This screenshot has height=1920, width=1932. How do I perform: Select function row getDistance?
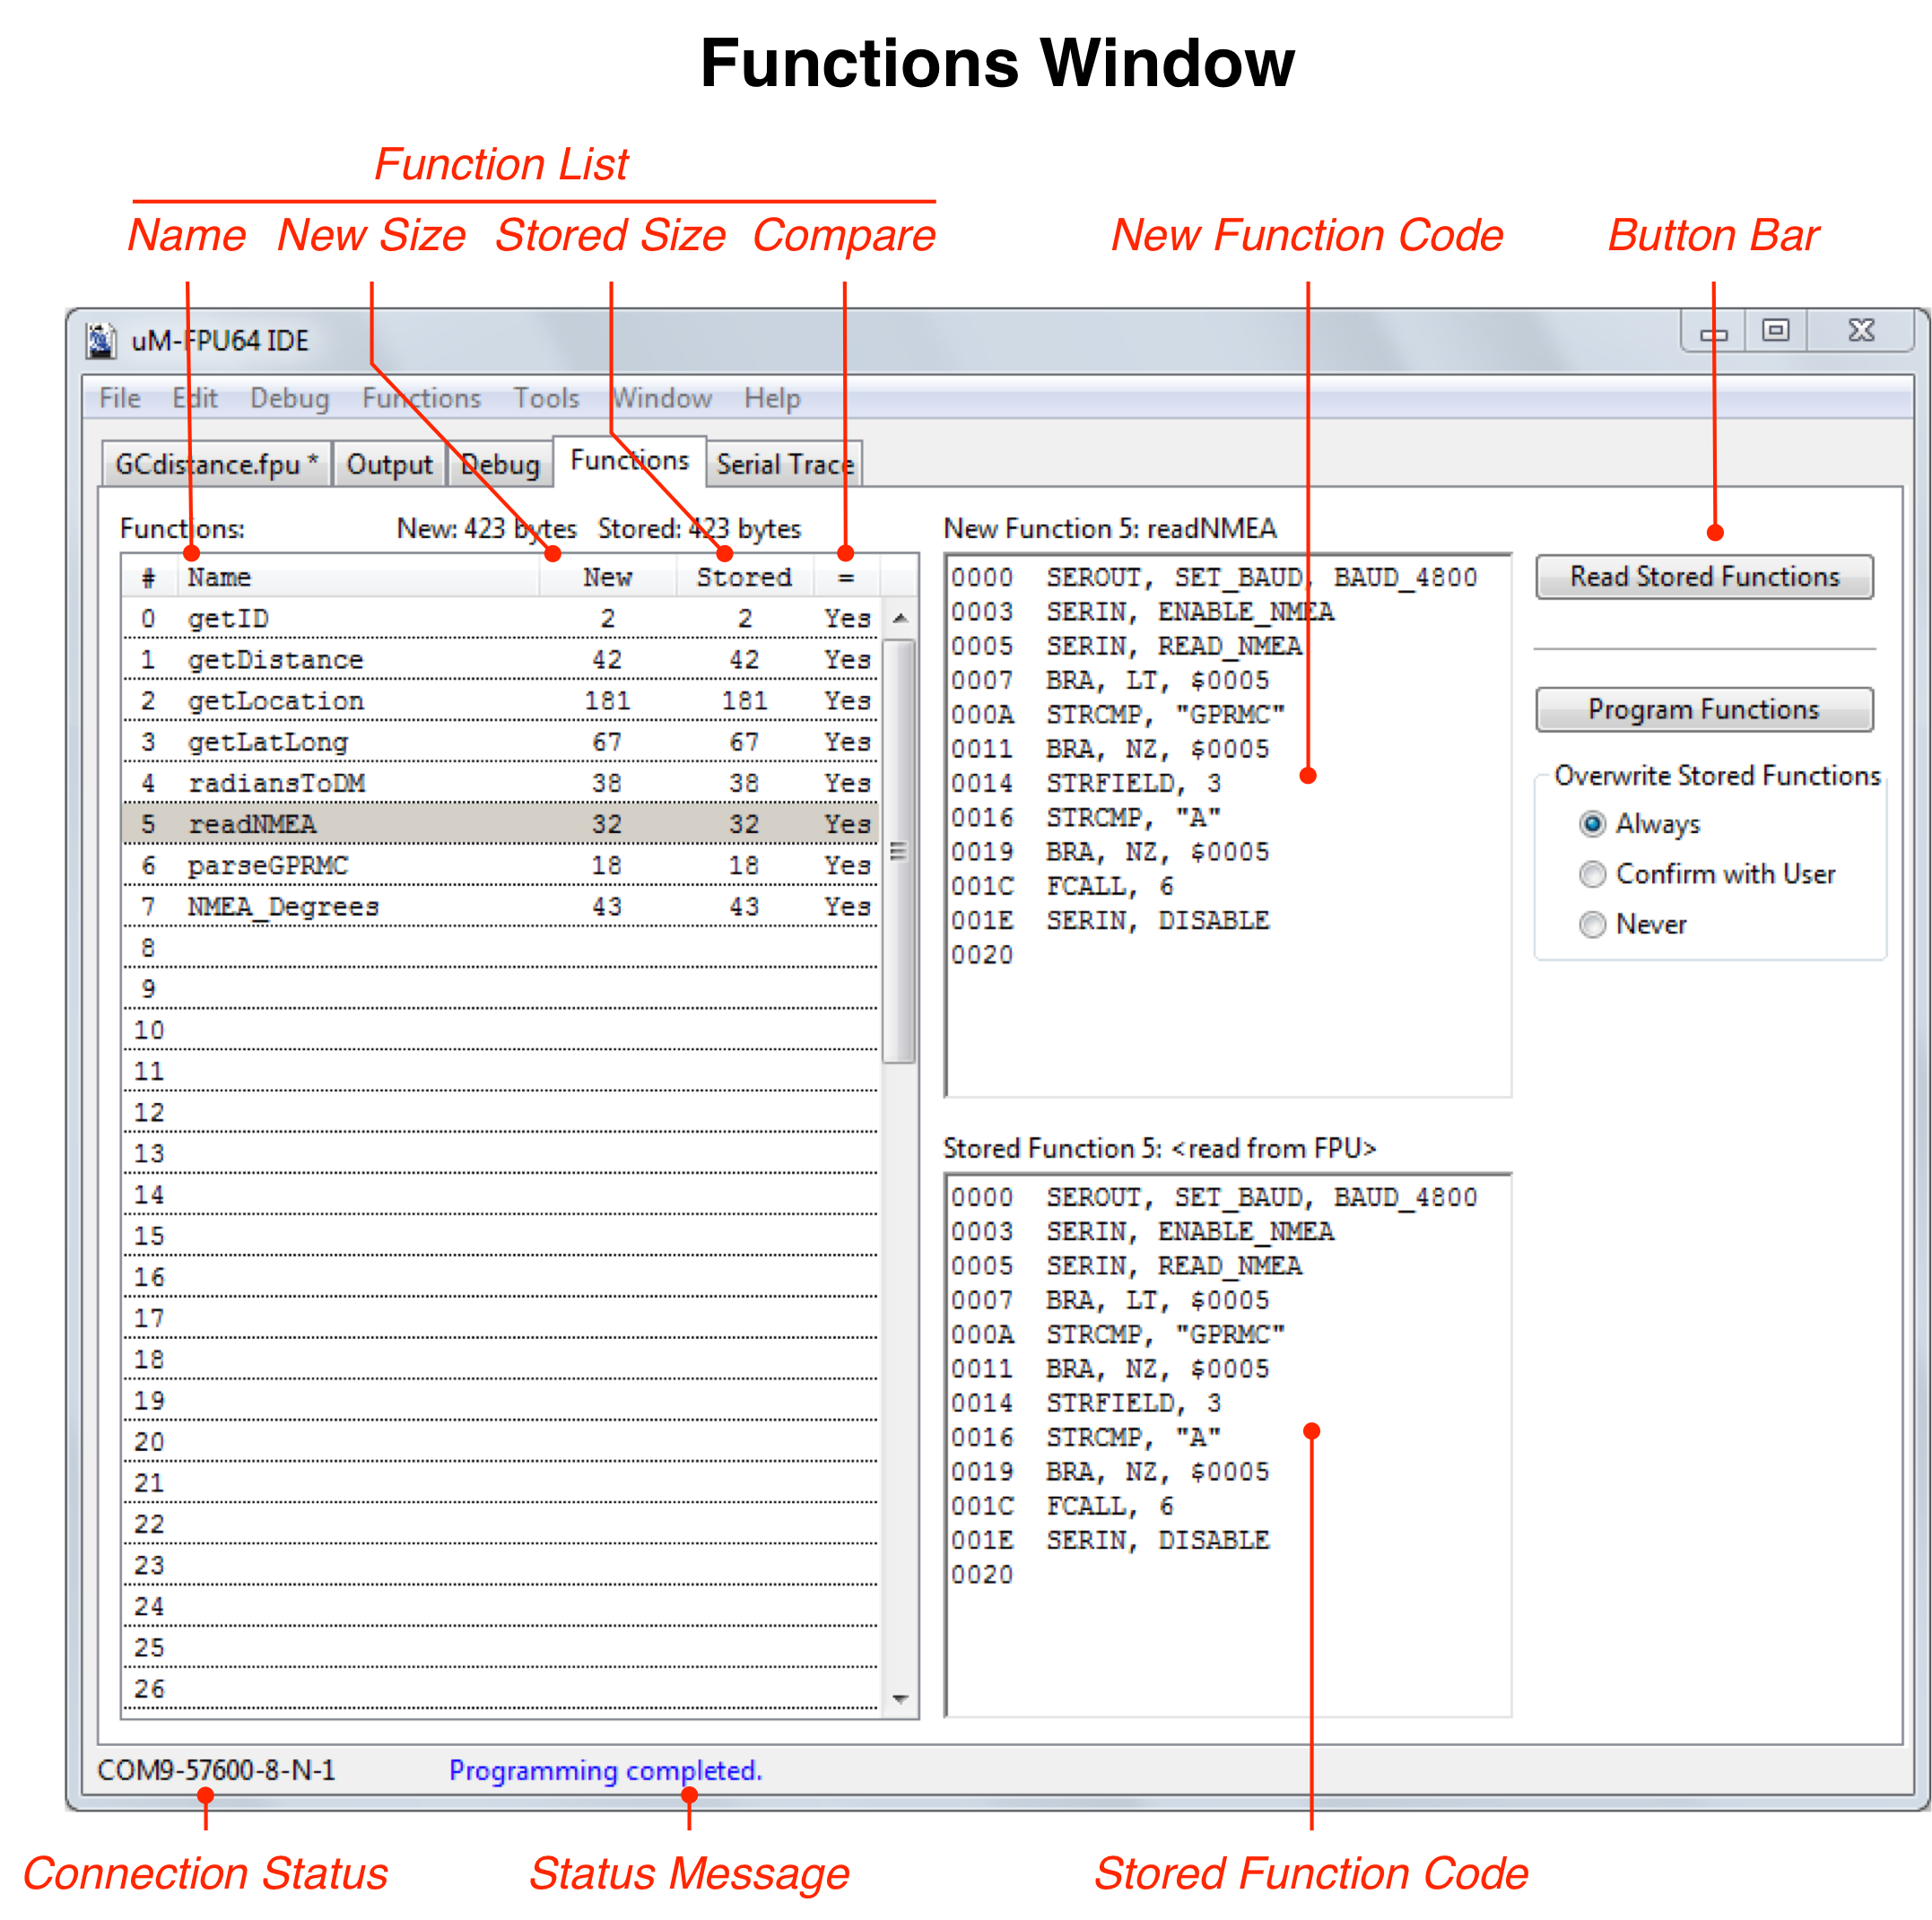(500, 660)
